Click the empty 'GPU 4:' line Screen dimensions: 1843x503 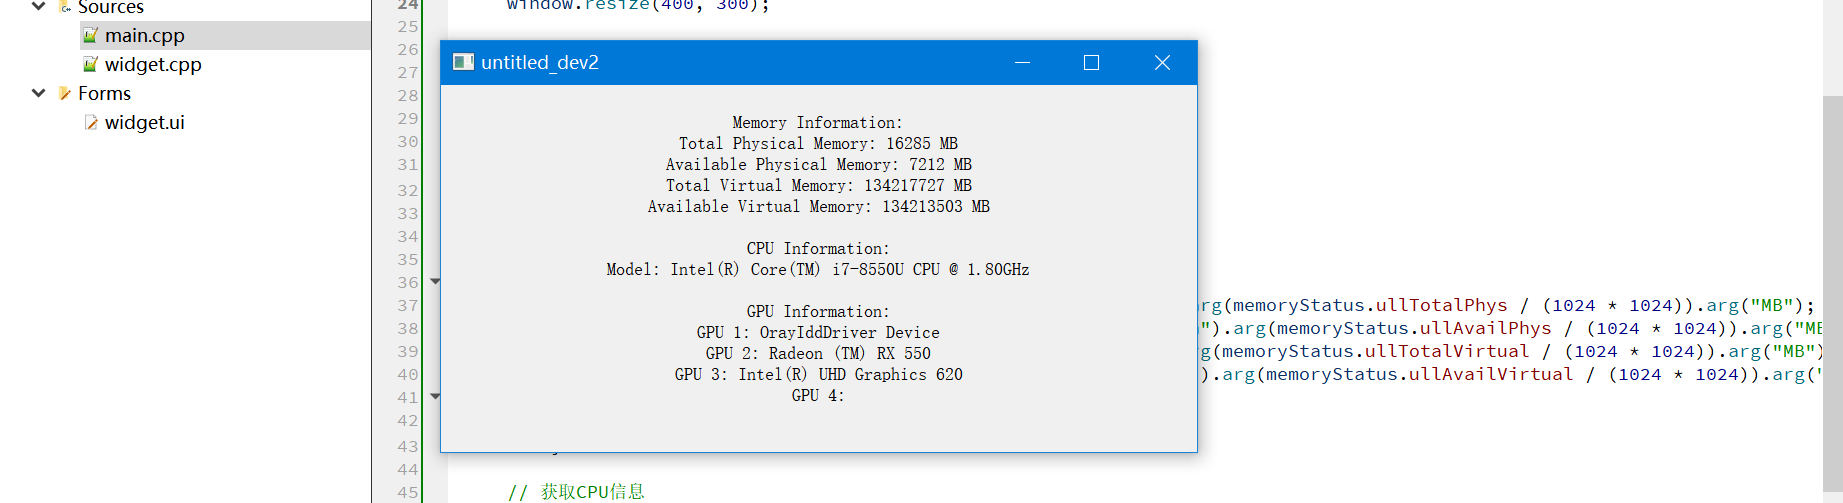tap(818, 395)
